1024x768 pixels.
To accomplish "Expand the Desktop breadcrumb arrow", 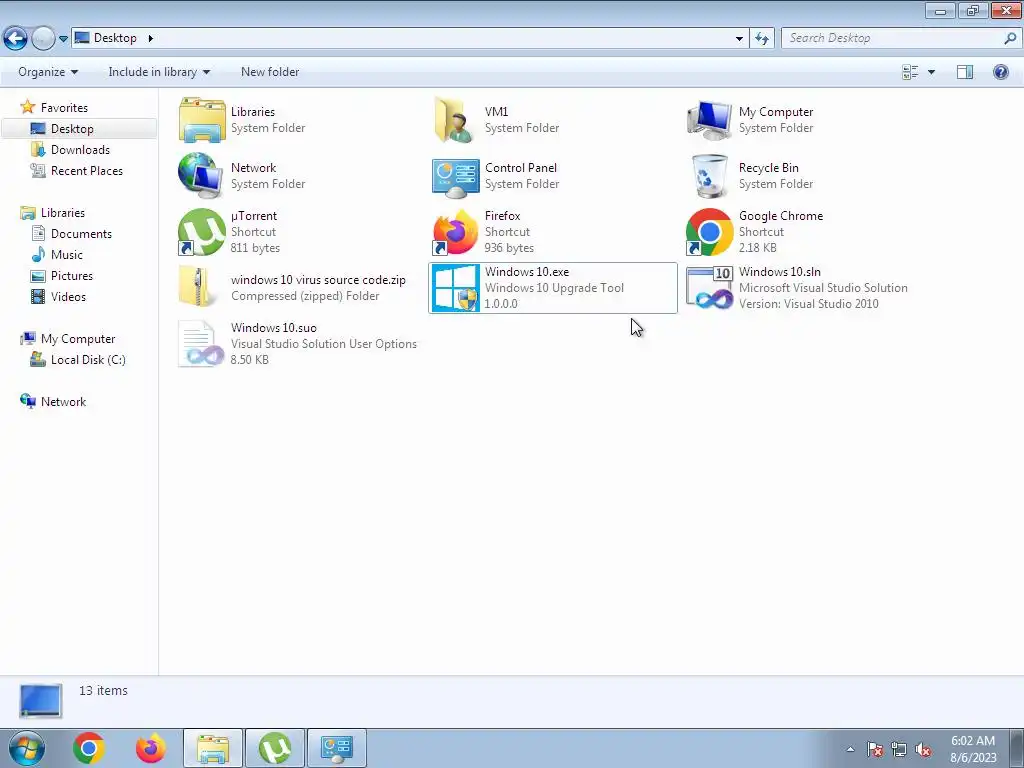I will coord(150,38).
